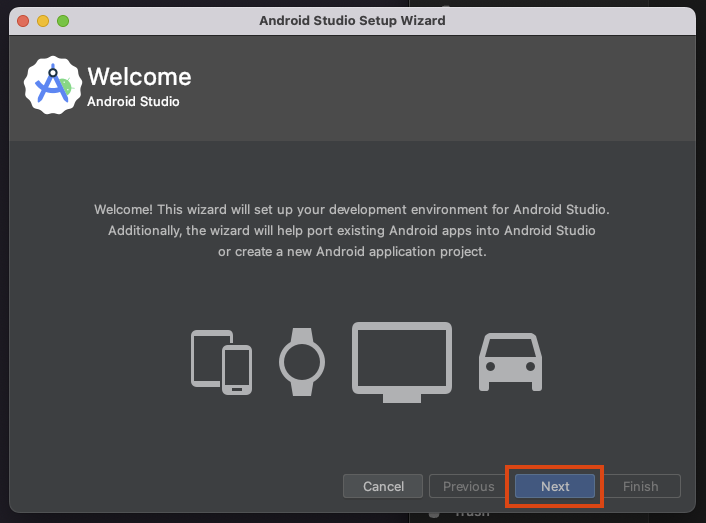Select the Android Auto car icon
706x523 pixels.
coord(510,362)
